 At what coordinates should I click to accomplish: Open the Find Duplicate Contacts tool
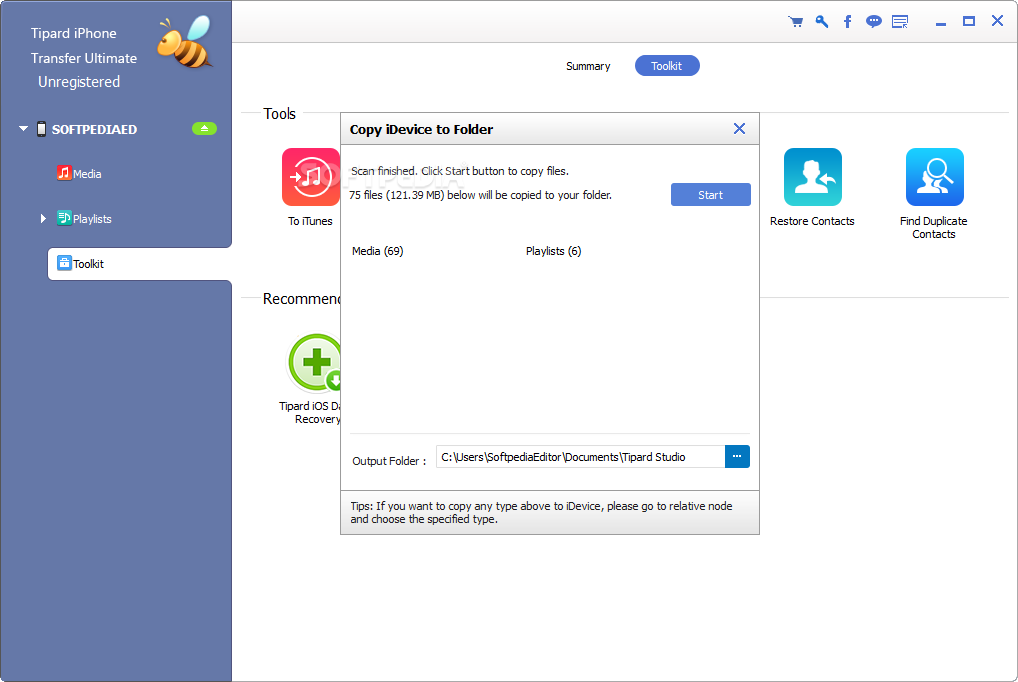tap(934, 194)
